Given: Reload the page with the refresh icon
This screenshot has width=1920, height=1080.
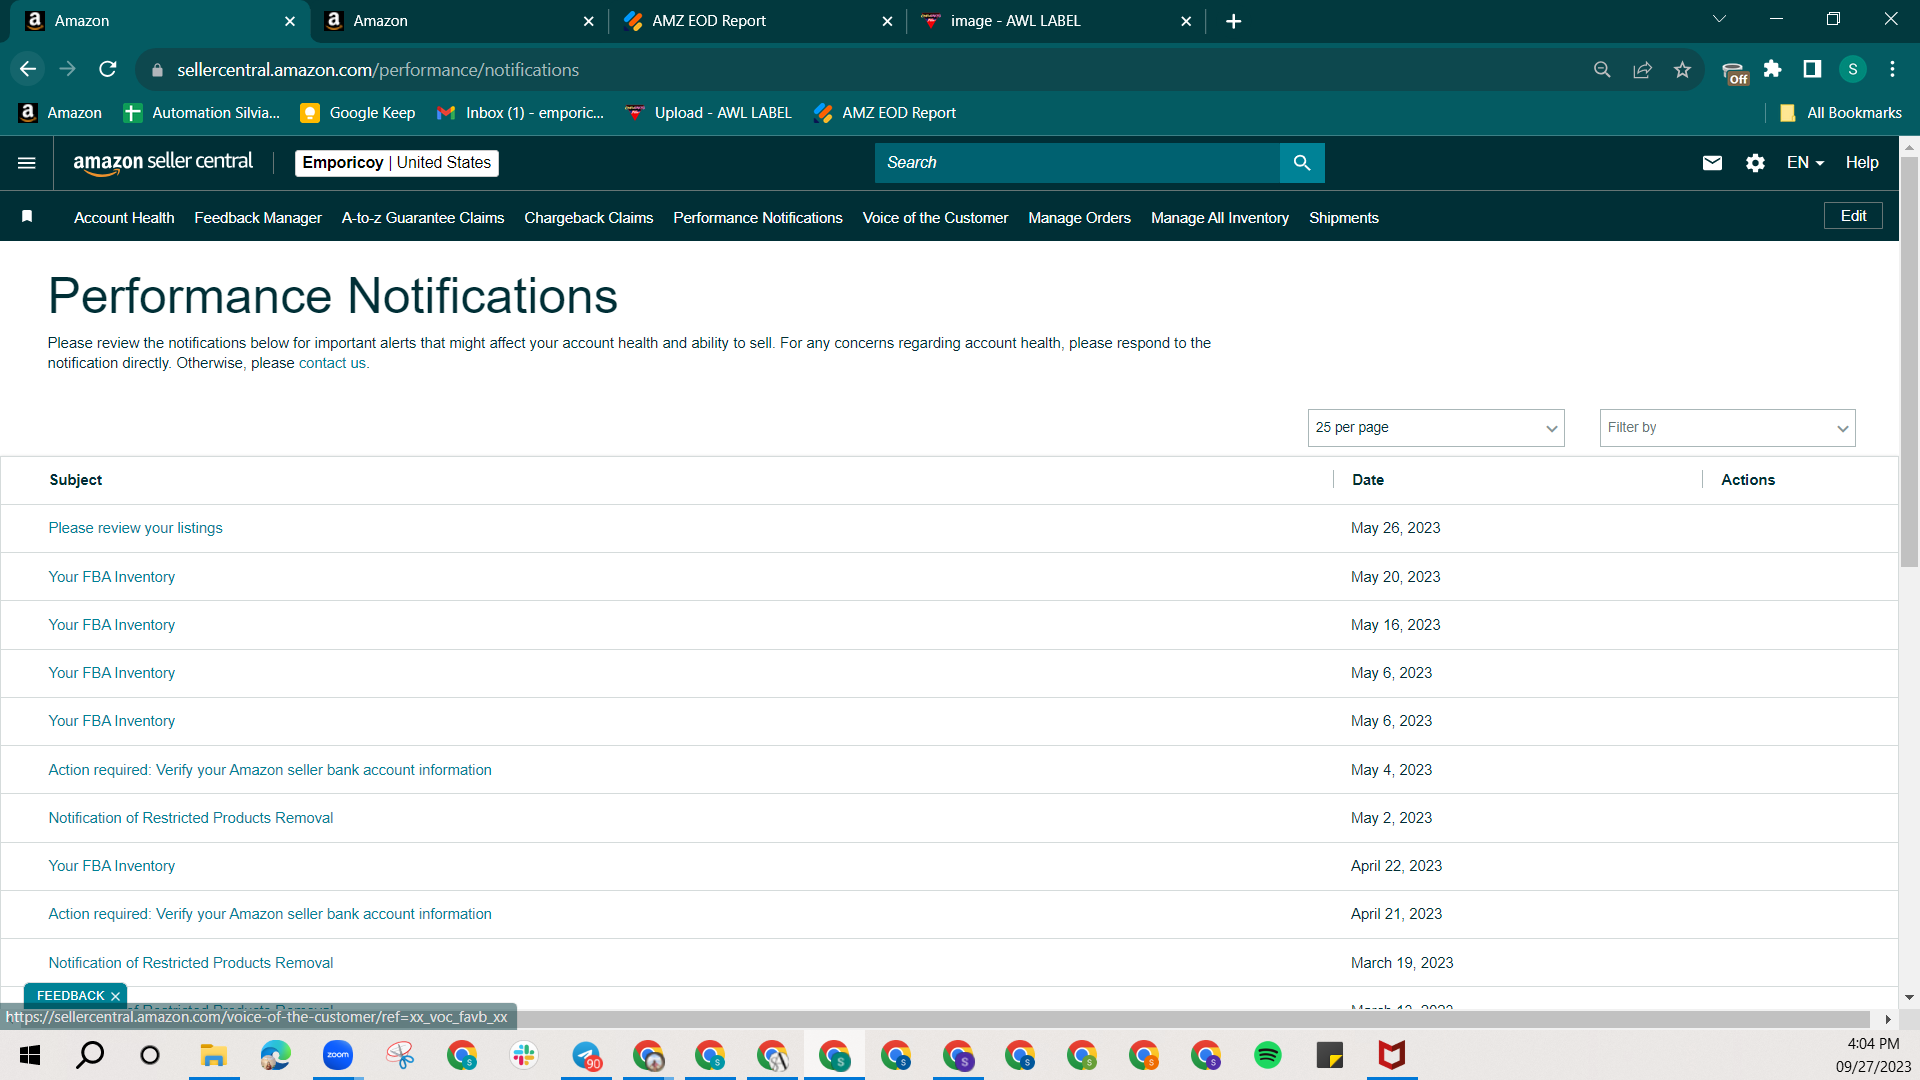Looking at the screenshot, I should click(108, 69).
